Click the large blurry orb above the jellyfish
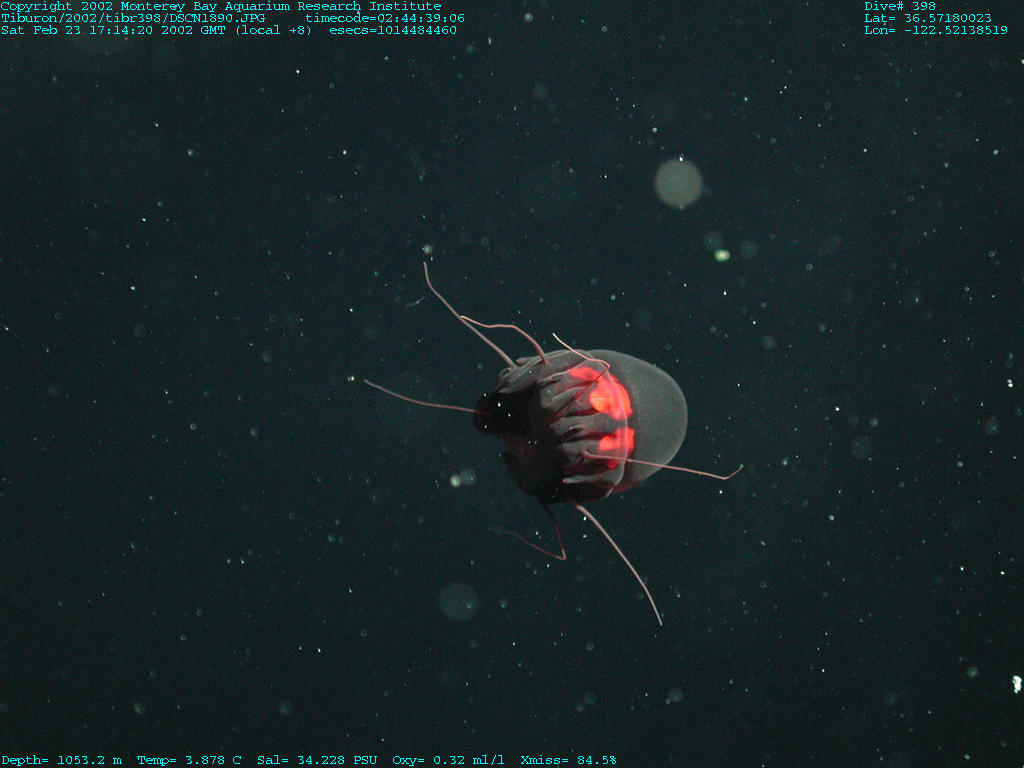 (678, 183)
